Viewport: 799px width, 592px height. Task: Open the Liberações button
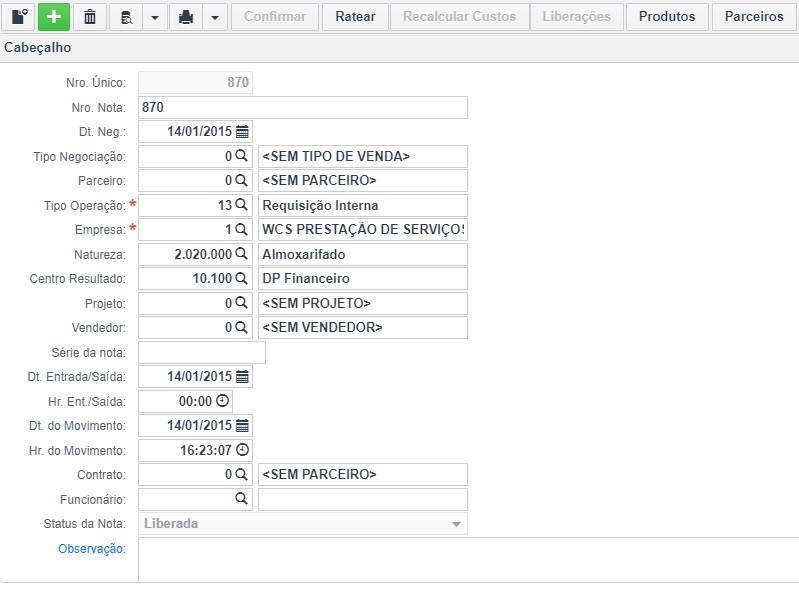pos(576,17)
